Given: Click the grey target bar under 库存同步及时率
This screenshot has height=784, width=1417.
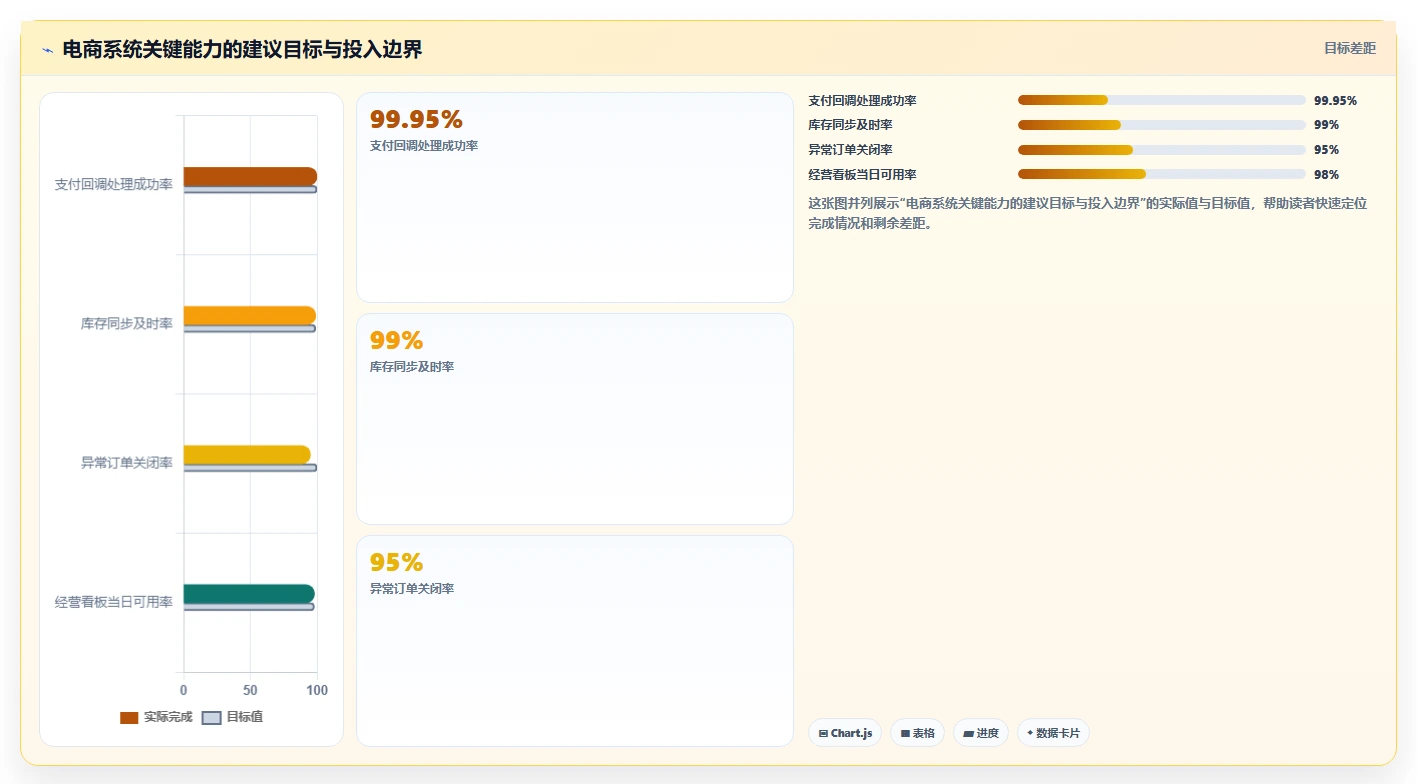Looking at the screenshot, I should click(249, 329).
